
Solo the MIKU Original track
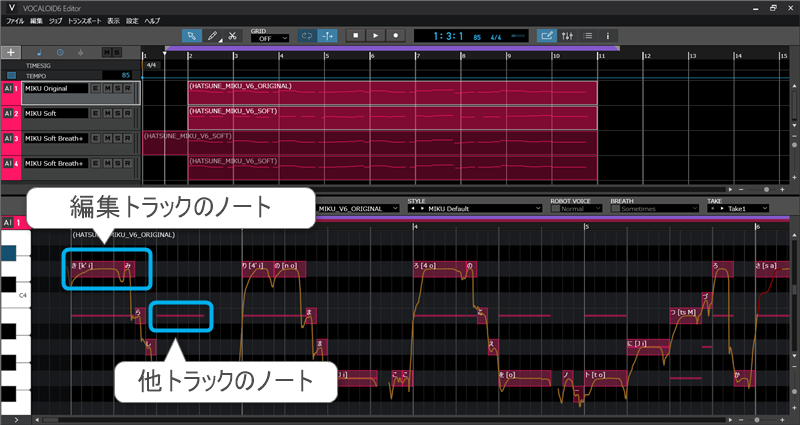[117, 88]
